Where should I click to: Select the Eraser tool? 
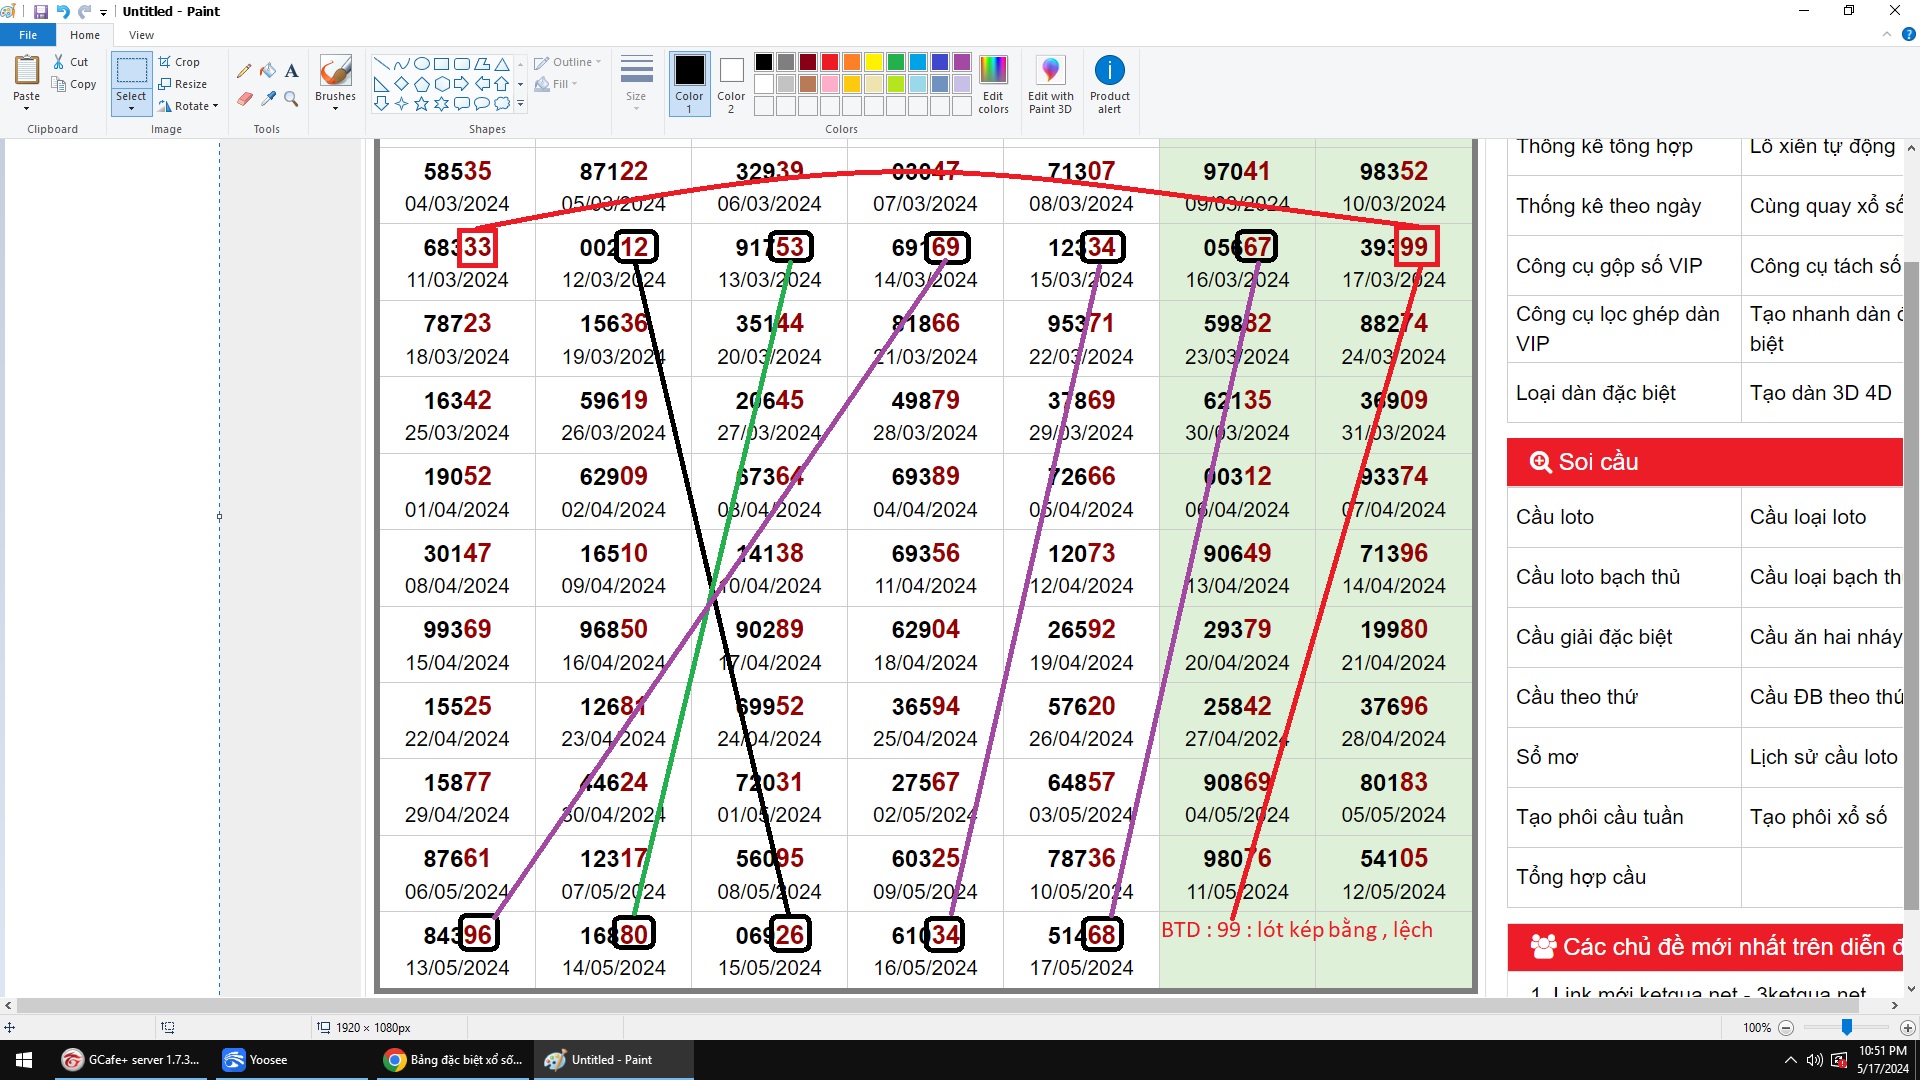(244, 98)
